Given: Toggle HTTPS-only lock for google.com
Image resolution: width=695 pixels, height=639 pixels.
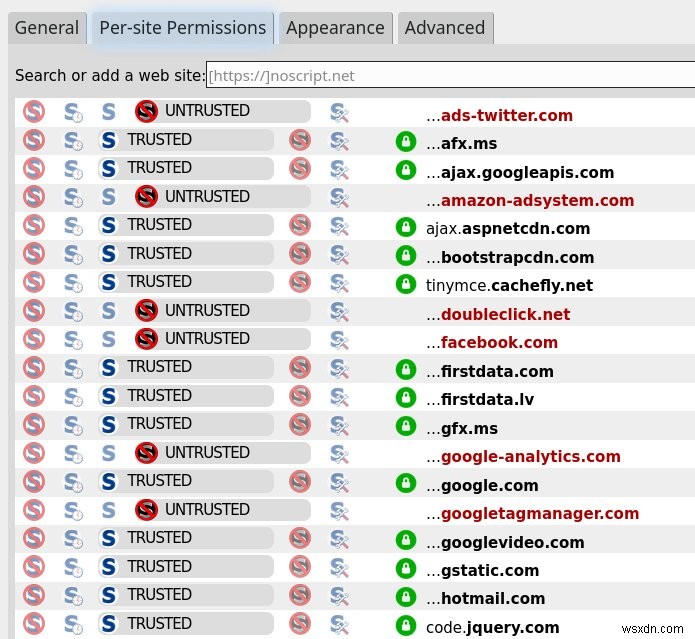Looking at the screenshot, I should click(406, 483).
